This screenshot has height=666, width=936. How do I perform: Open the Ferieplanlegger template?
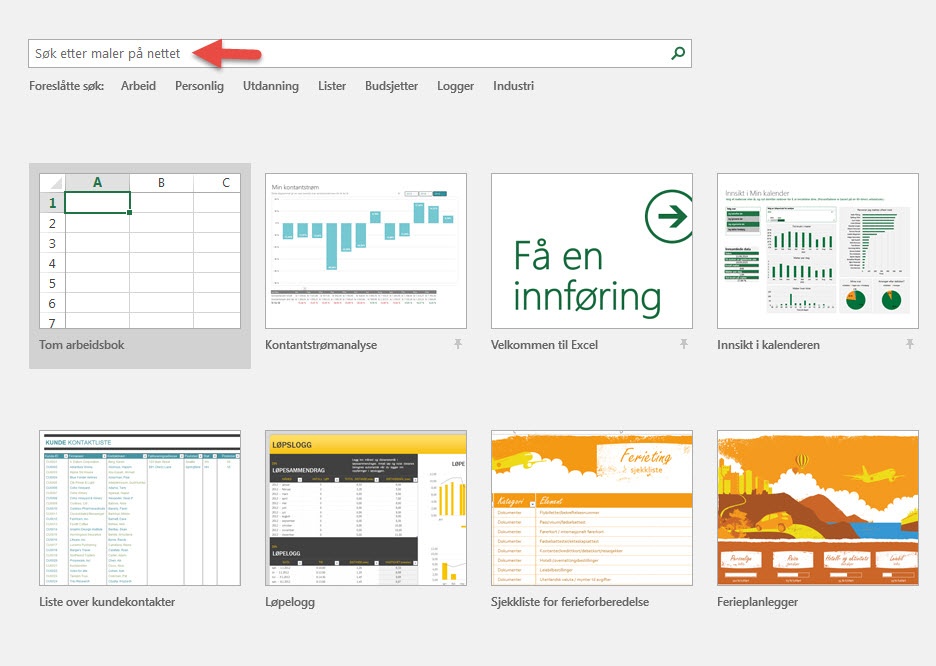818,508
